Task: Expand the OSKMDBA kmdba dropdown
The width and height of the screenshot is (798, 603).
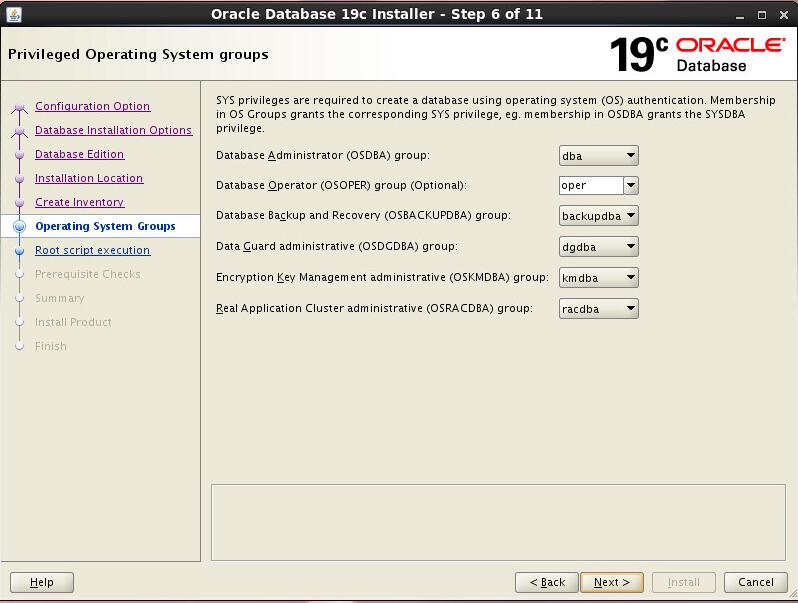Action: [598, 278]
